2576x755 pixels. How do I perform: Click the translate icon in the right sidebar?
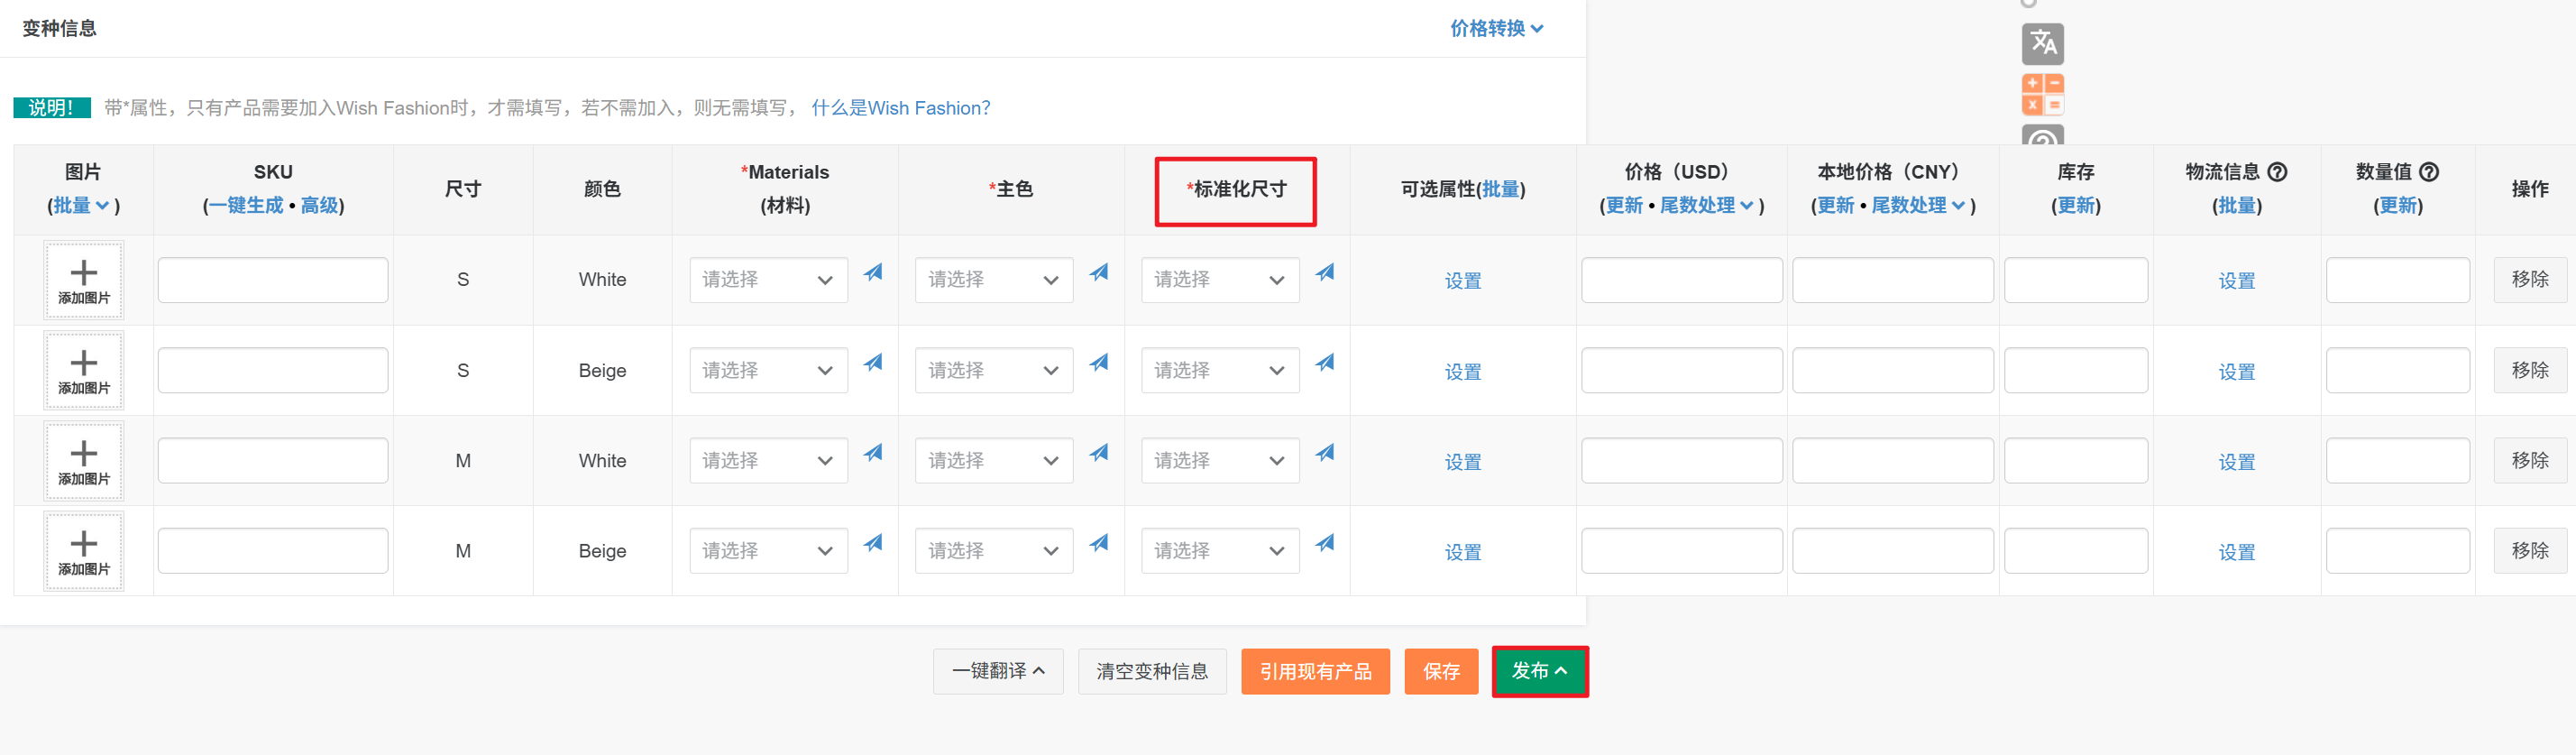pyautogui.click(x=2042, y=43)
